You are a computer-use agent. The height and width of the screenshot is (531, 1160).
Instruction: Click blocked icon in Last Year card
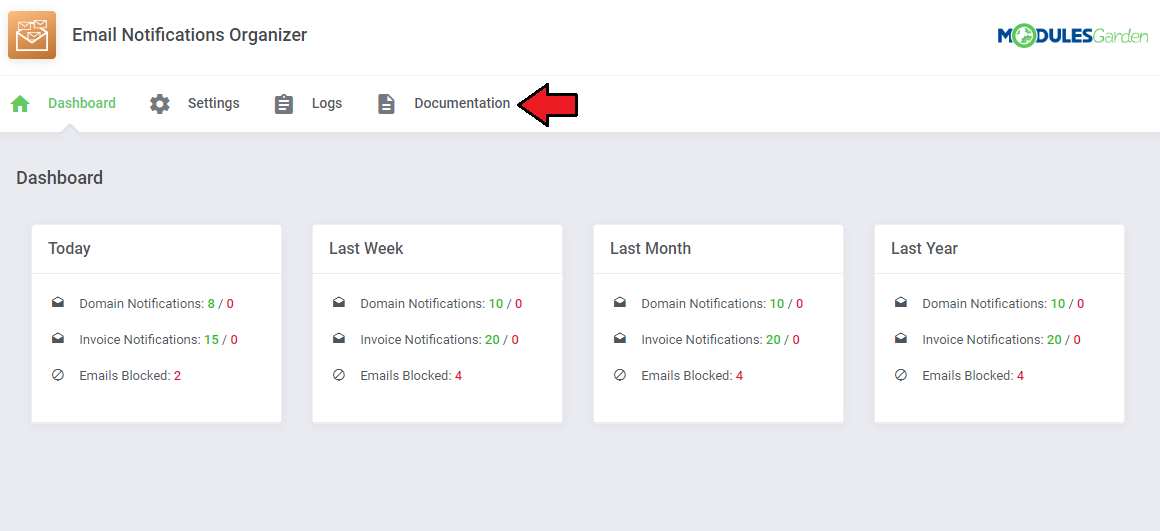pyautogui.click(x=901, y=375)
